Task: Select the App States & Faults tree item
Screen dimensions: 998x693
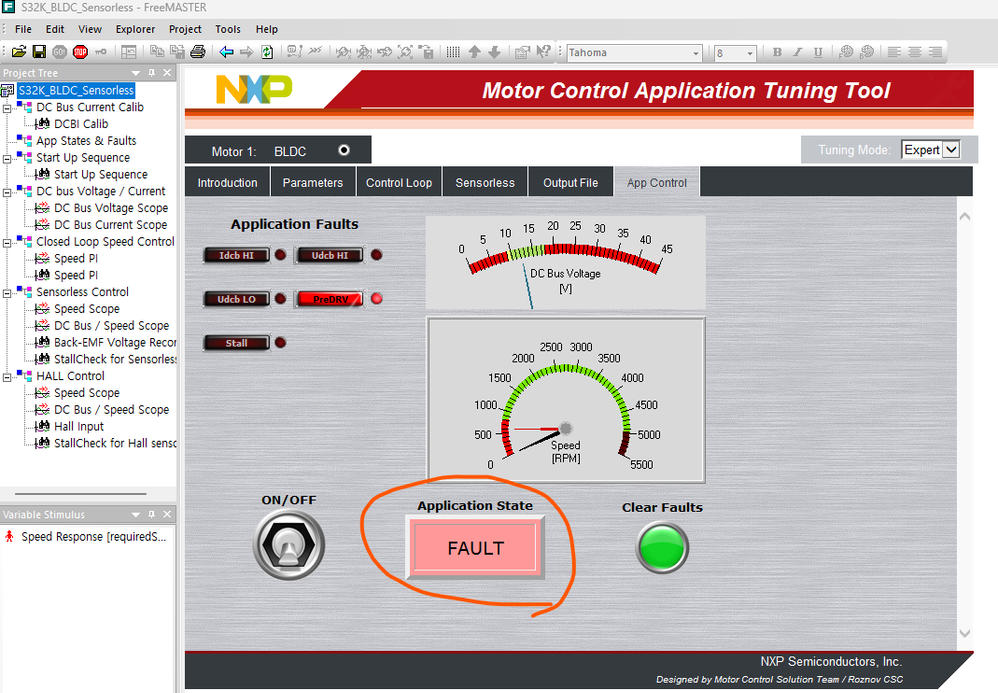Action: (86, 141)
